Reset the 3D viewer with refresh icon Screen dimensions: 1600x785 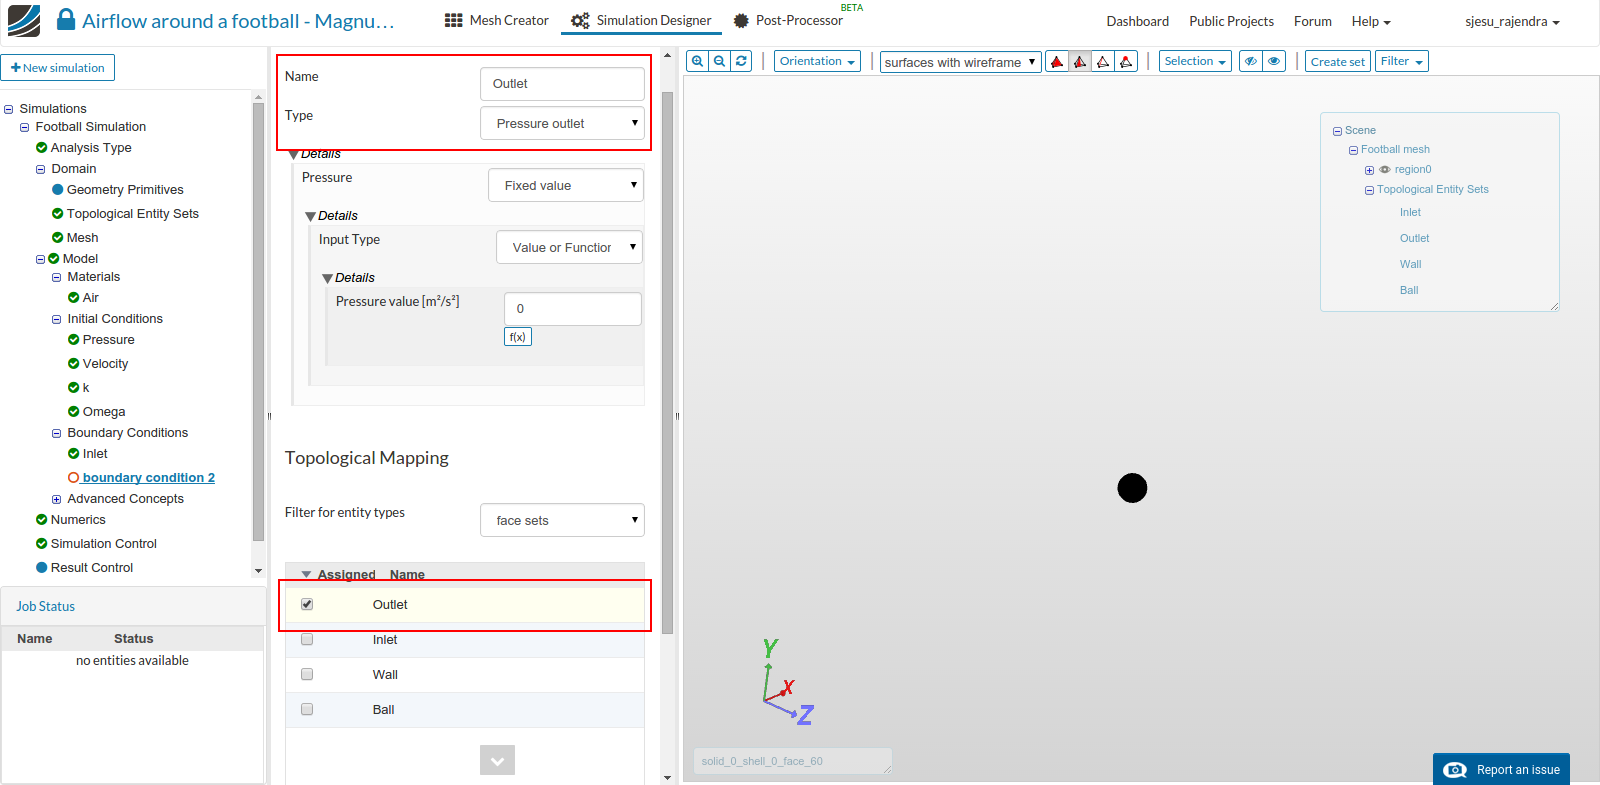coord(741,61)
